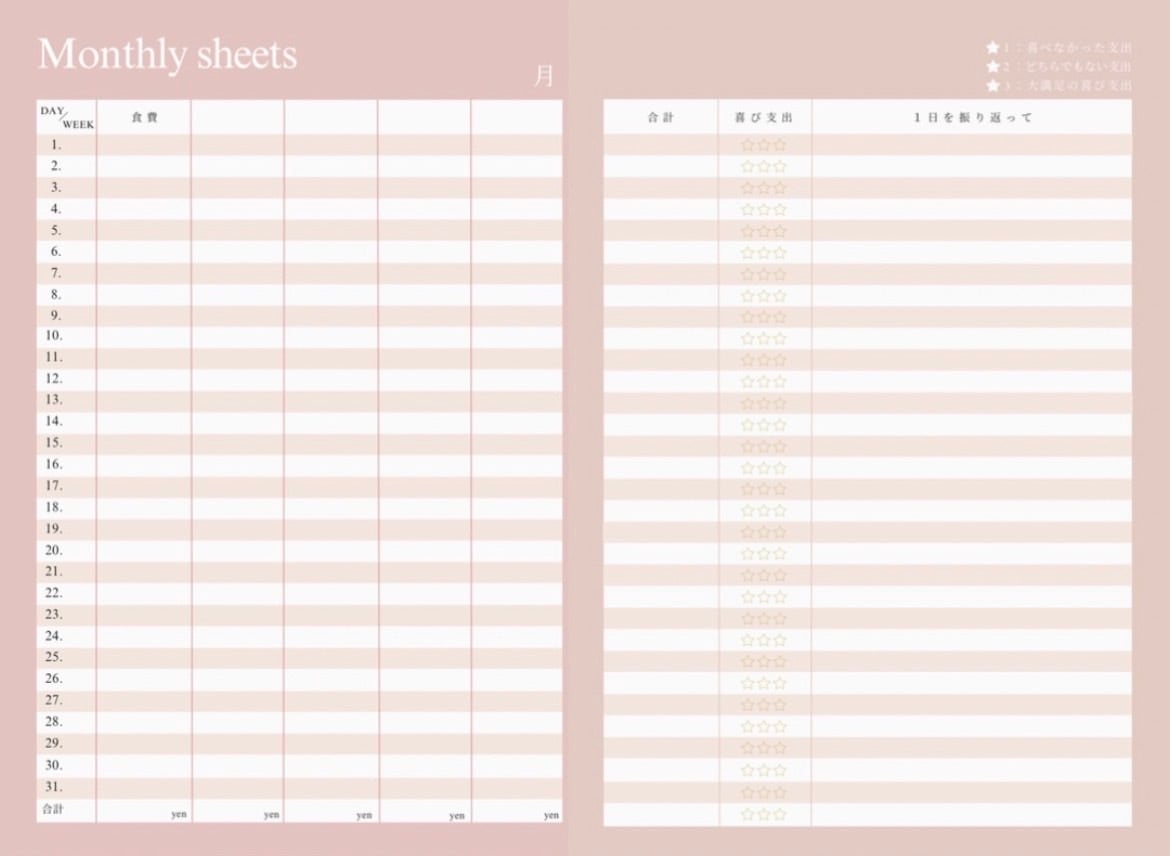This screenshot has height=856, width=1170.
Task: Click the day 15 row label
Action: click(x=55, y=443)
